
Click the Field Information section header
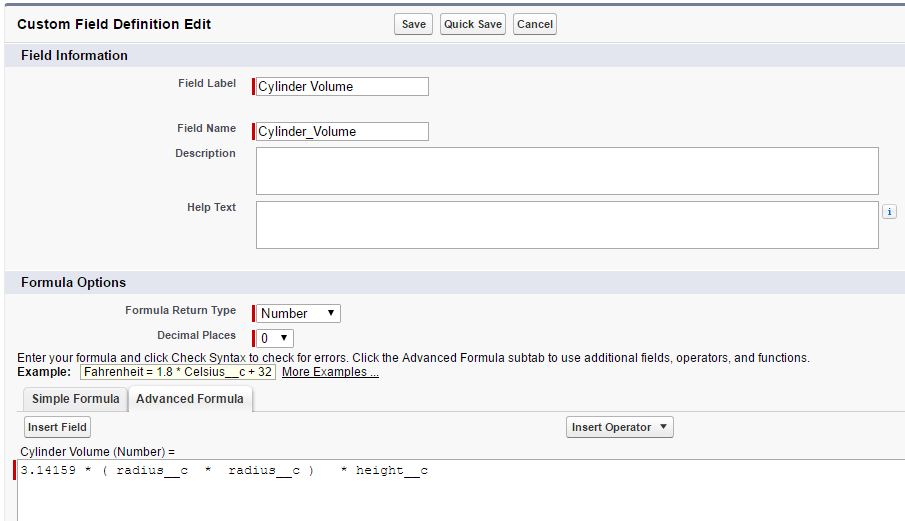coord(75,56)
